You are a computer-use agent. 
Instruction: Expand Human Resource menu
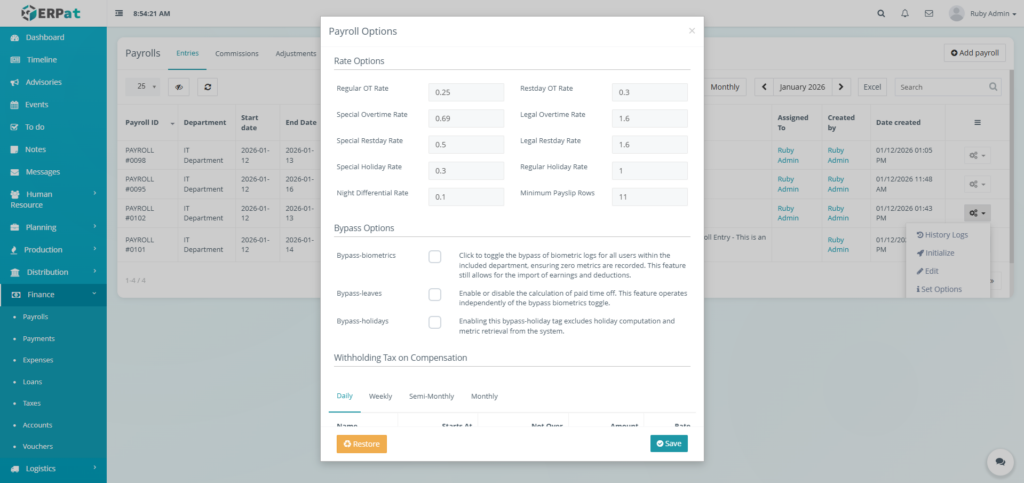point(54,199)
